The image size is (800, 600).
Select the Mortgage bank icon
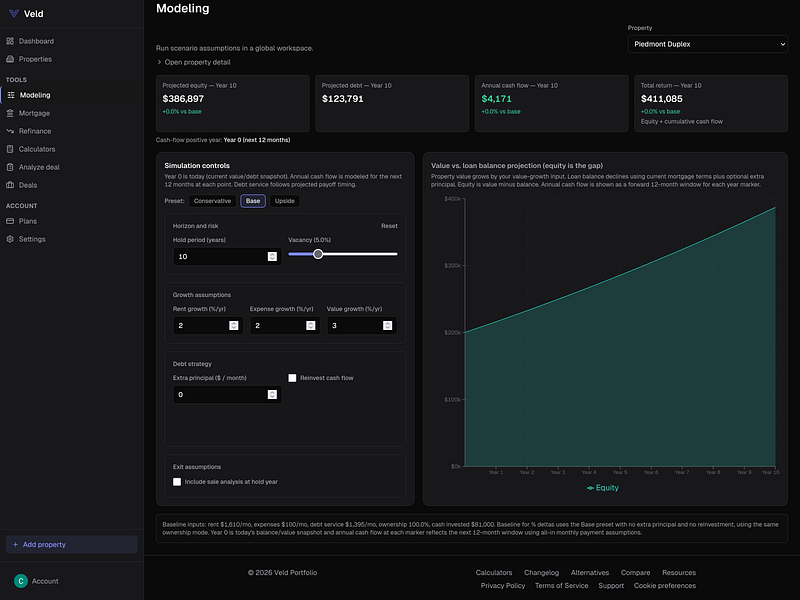(x=10, y=113)
